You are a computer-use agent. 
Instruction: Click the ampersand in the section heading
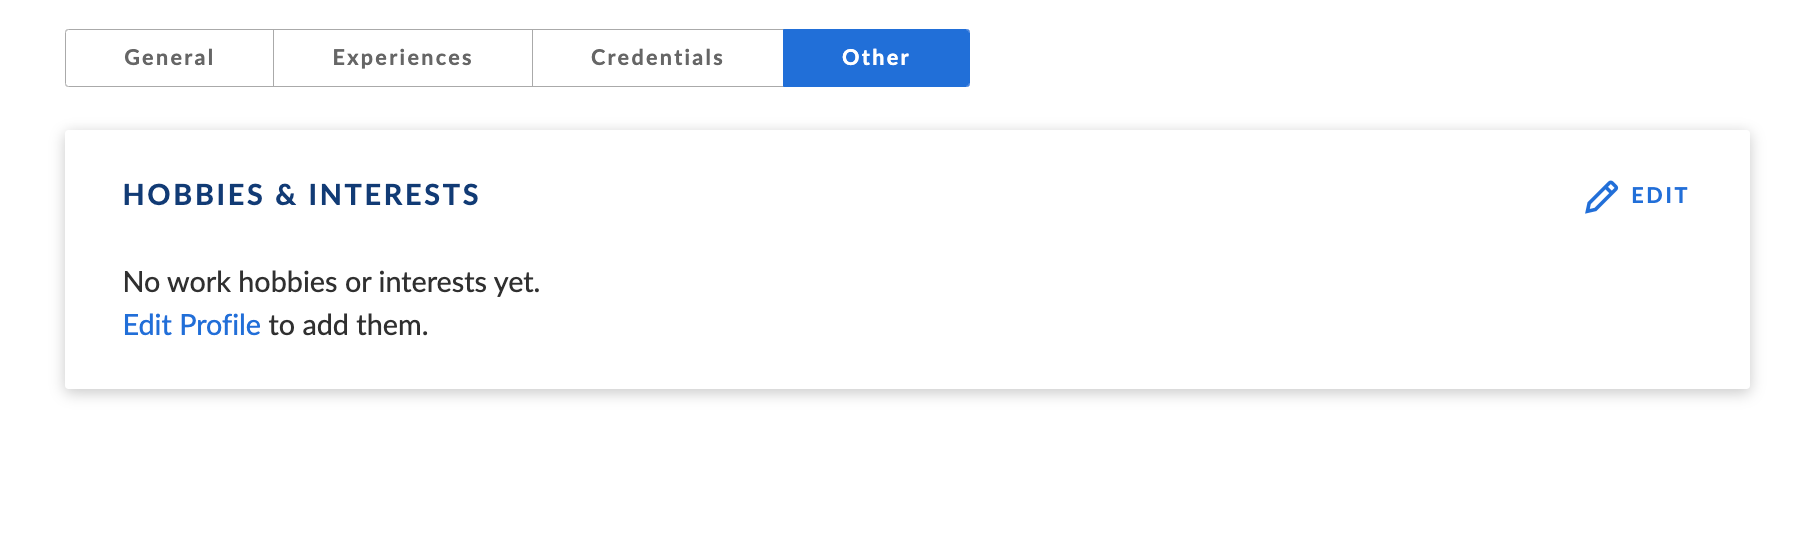point(286,195)
